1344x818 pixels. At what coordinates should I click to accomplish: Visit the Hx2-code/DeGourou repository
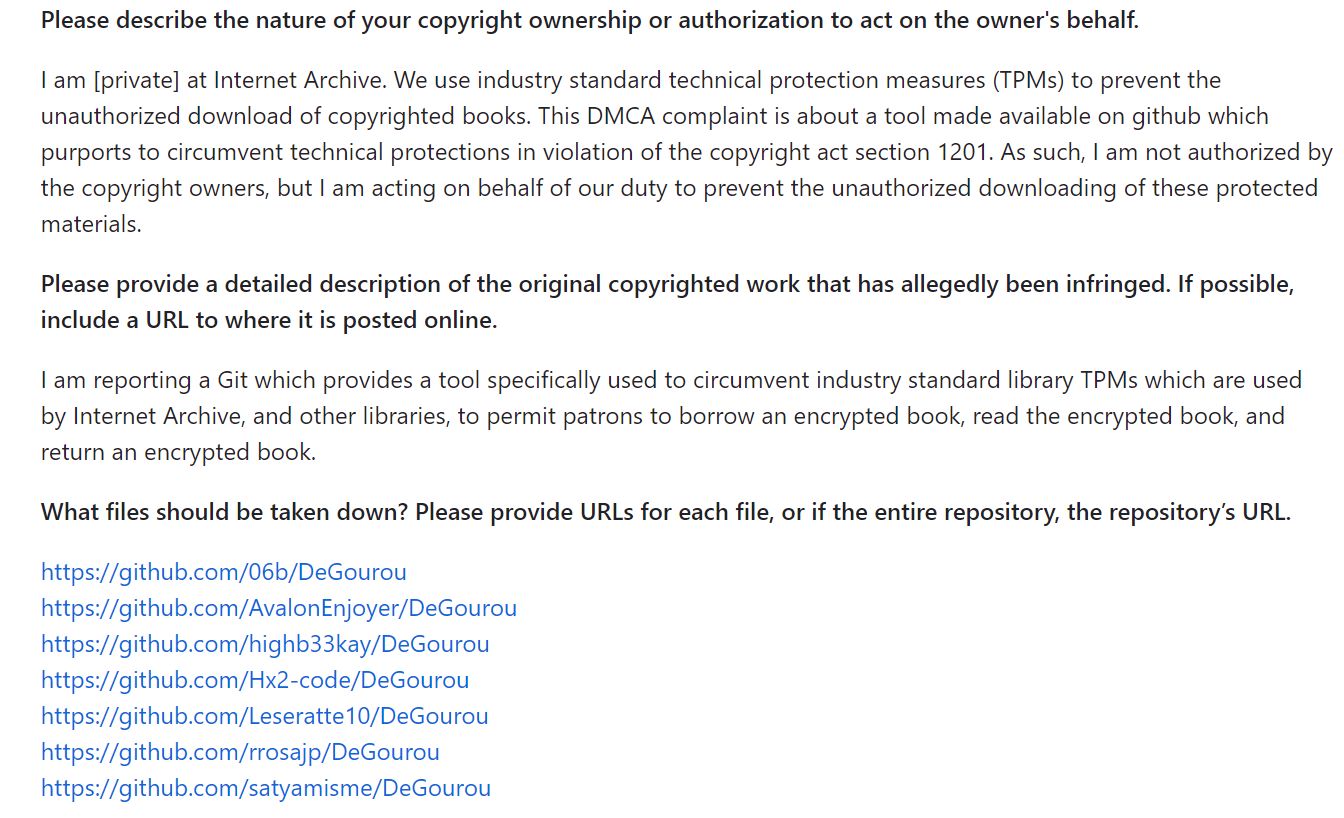[255, 680]
